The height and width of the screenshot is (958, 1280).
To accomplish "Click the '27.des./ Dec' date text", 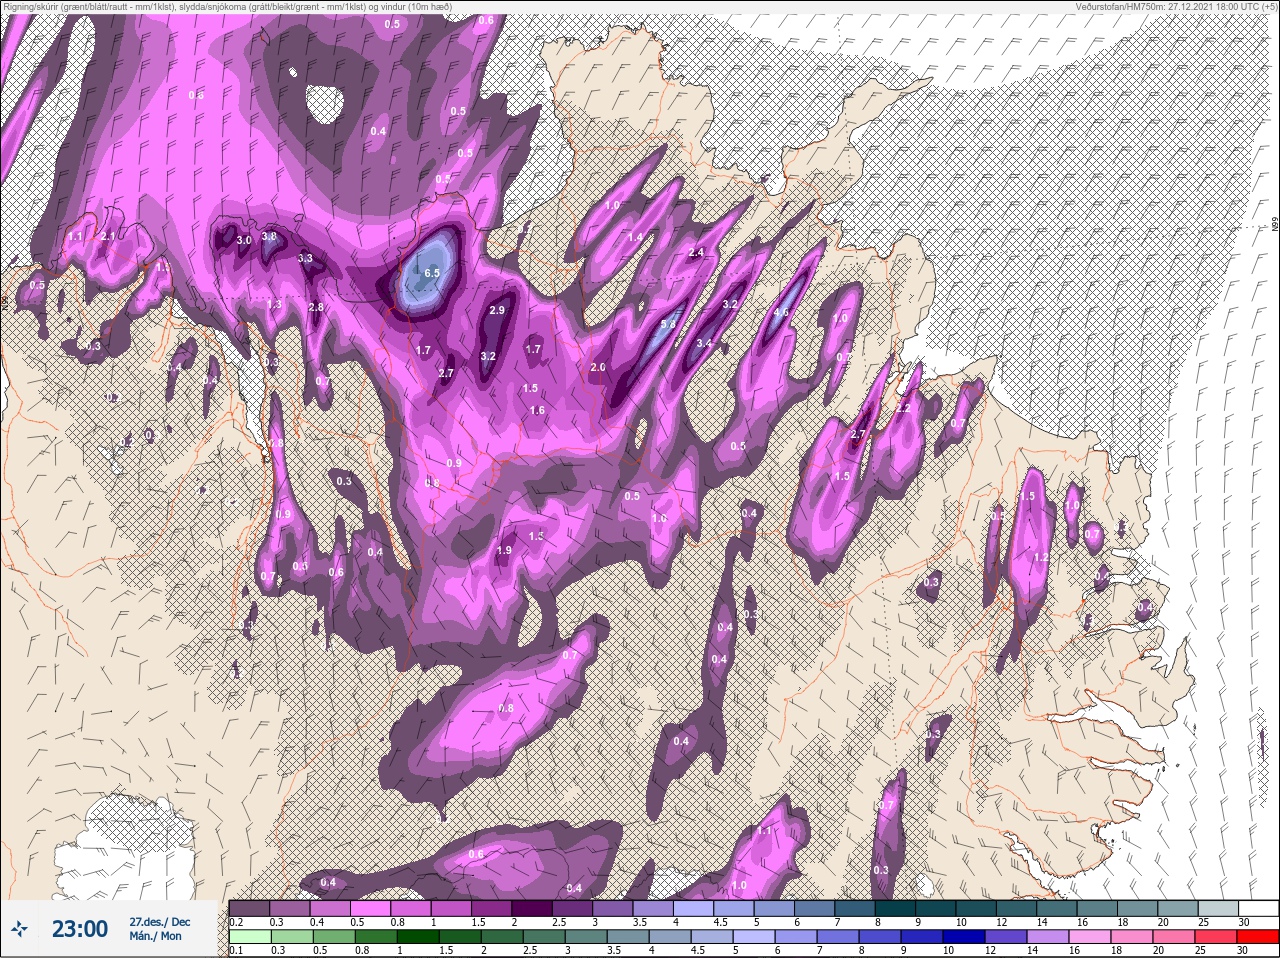I will [159, 922].
